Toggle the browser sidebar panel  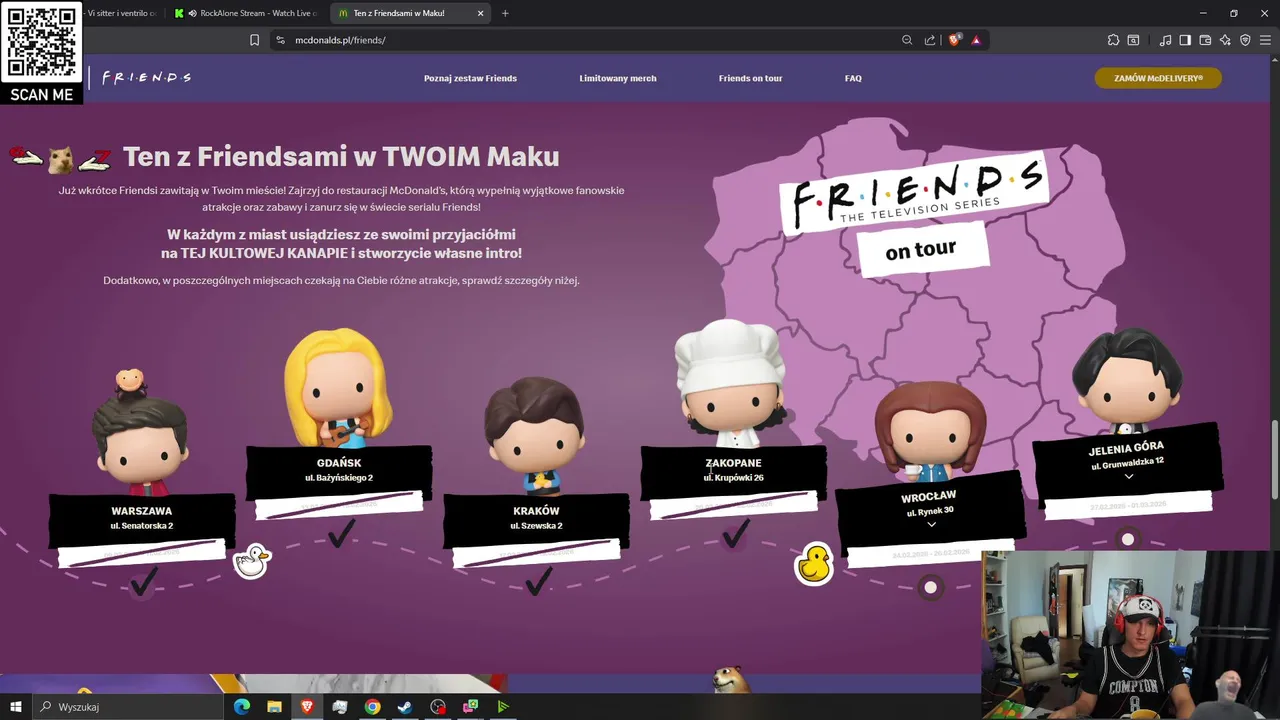(1185, 40)
